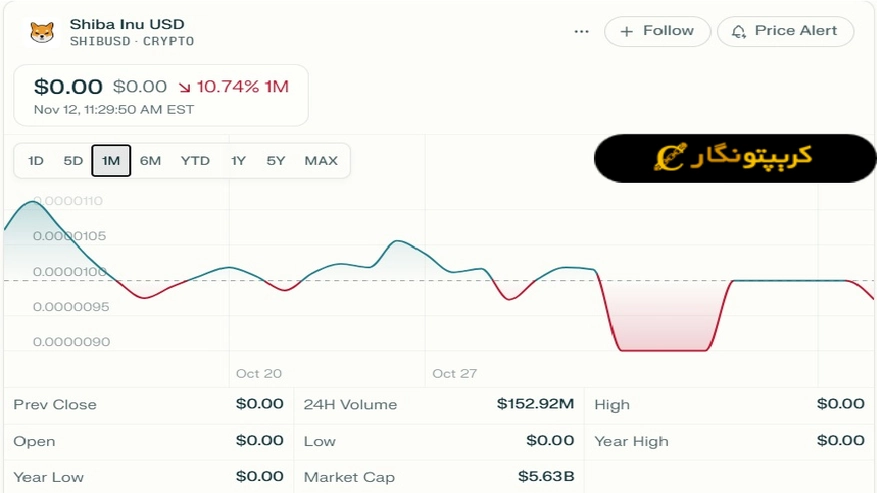Click the Follow button
Image resolution: width=877 pixels, height=493 pixels.
[657, 31]
